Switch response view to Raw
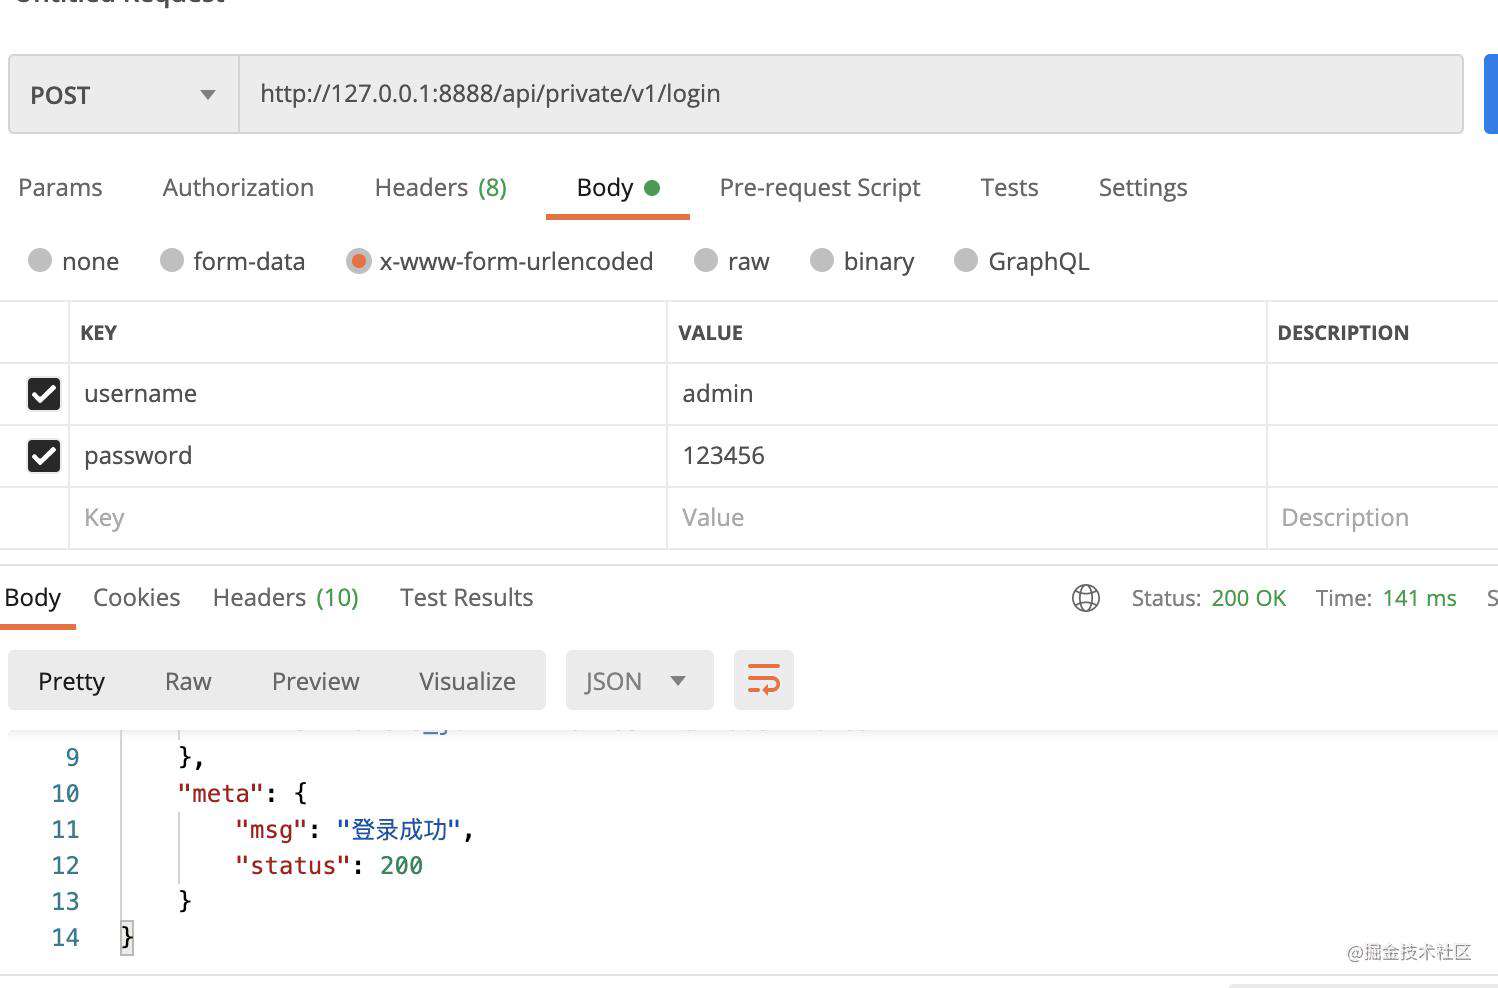 [188, 681]
